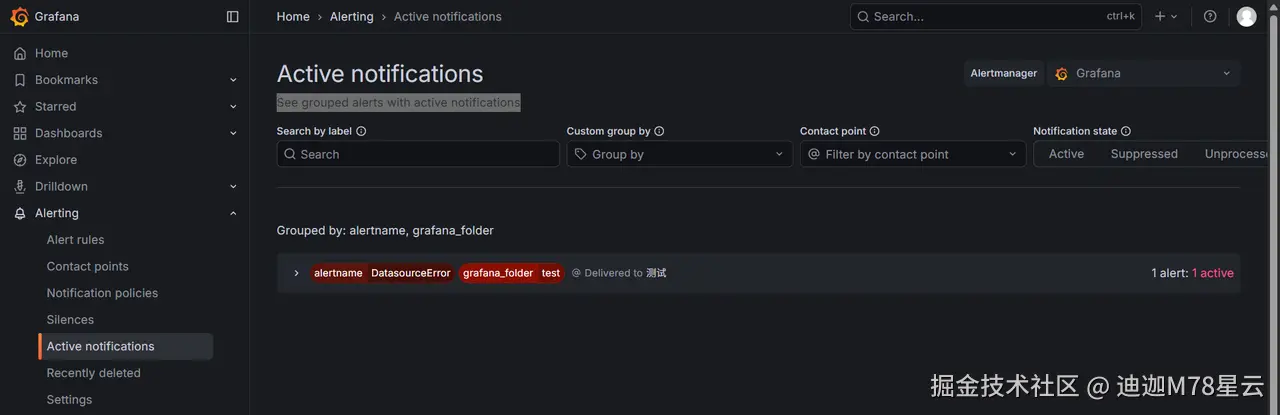Select the Active notification state option
The height and width of the screenshot is (415, 1280).
tap(1066, 154)
